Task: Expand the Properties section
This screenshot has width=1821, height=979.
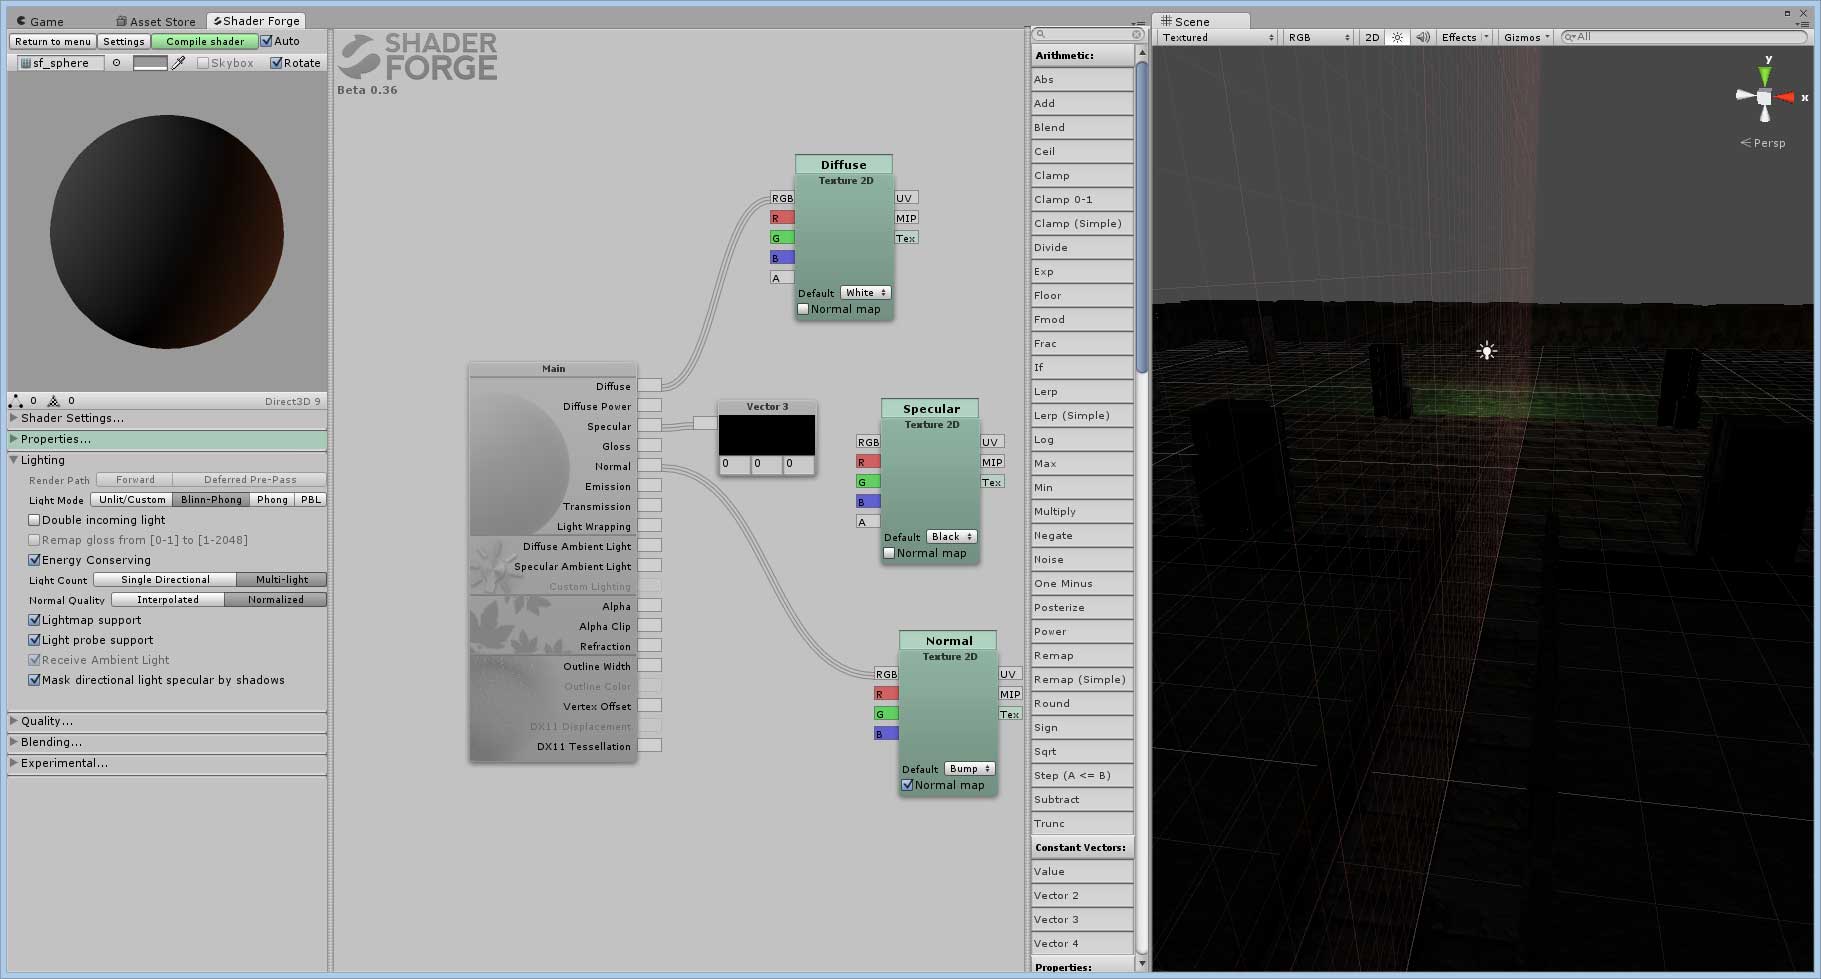Action: click(x=167, y=439)
